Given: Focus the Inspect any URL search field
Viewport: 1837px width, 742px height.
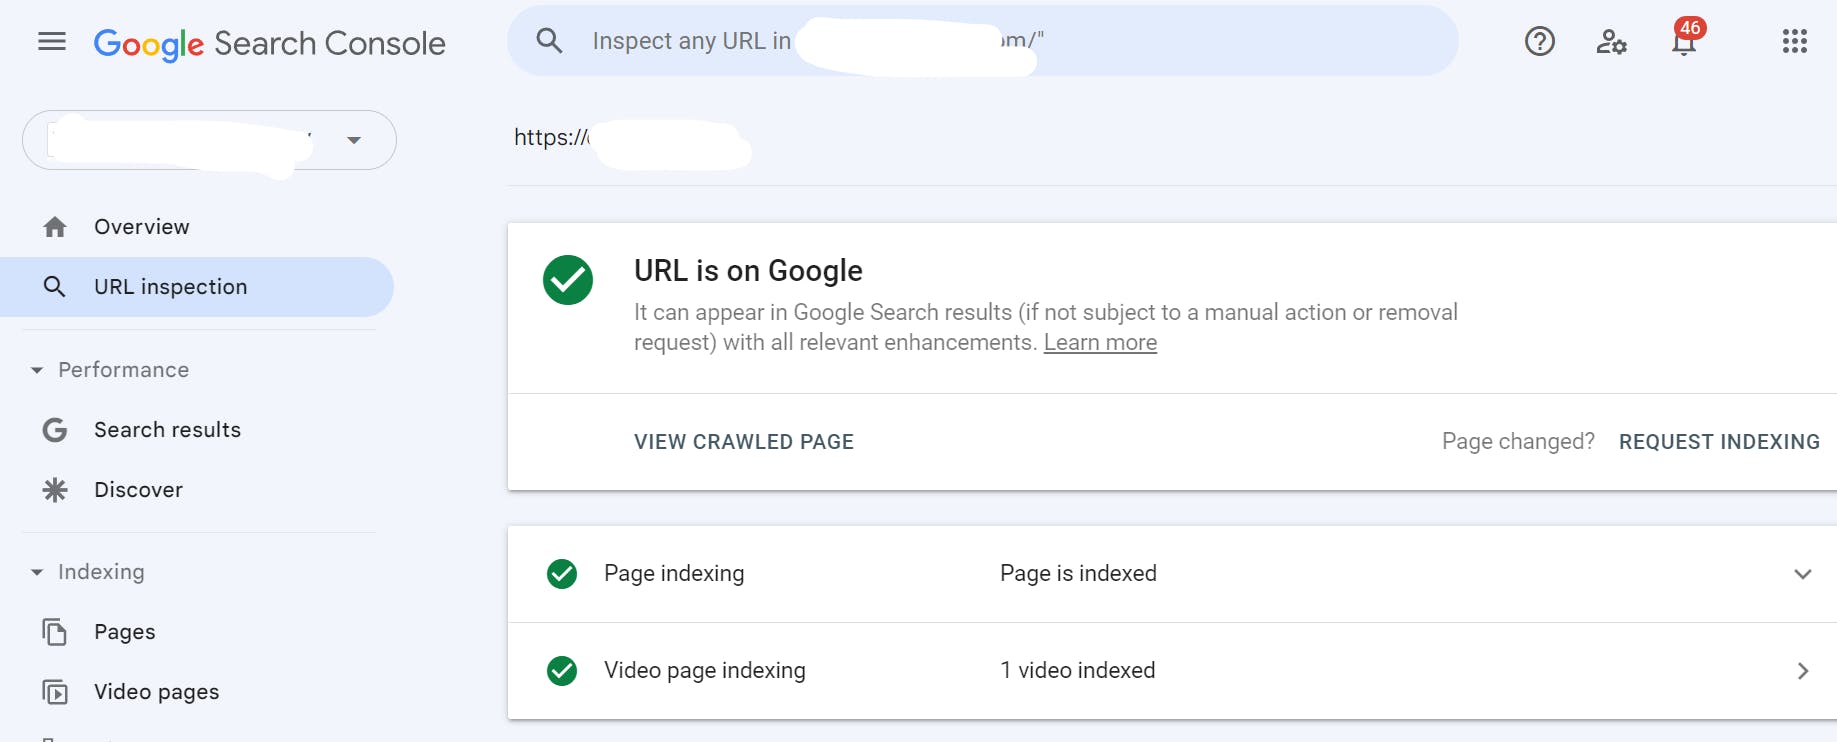Looking at the screenshot, I should 982,41.
